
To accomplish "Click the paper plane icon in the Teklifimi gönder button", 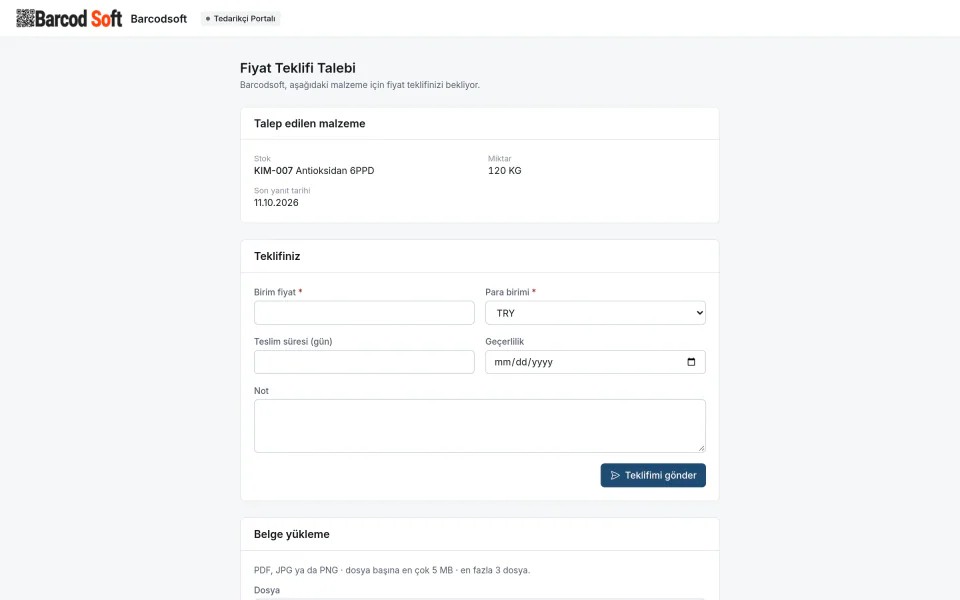I will 615,475.
